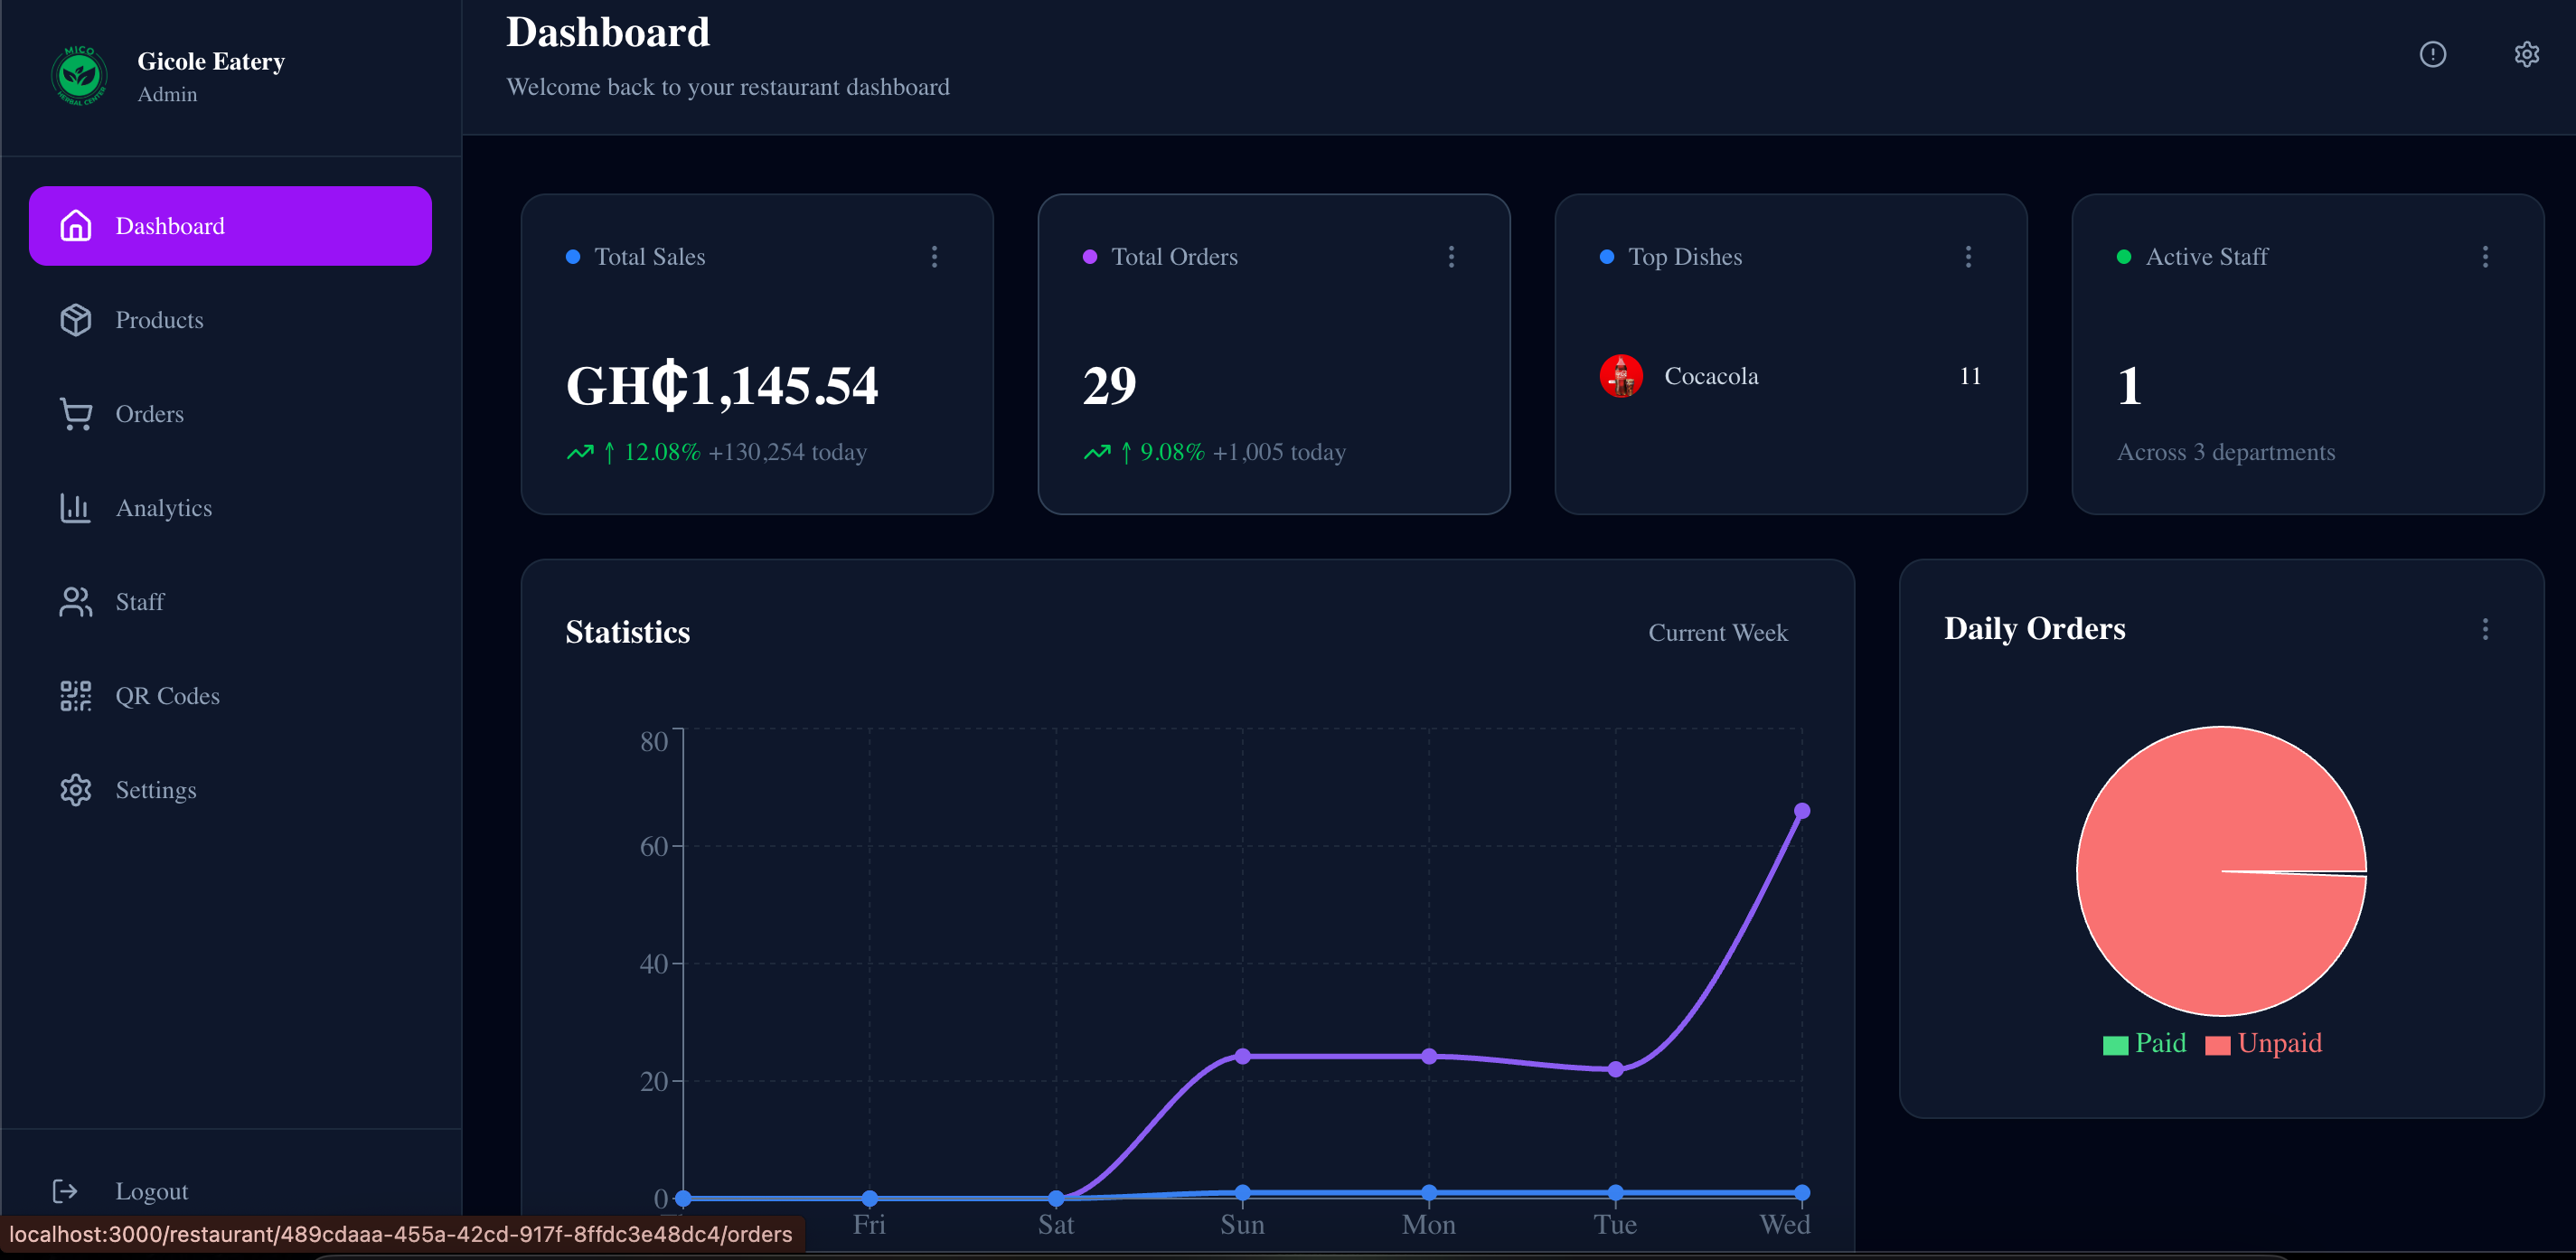Open Settings from the sidebar
Screen dimensions: 2576x1260
pyautogui.click(x=155, y=790)
